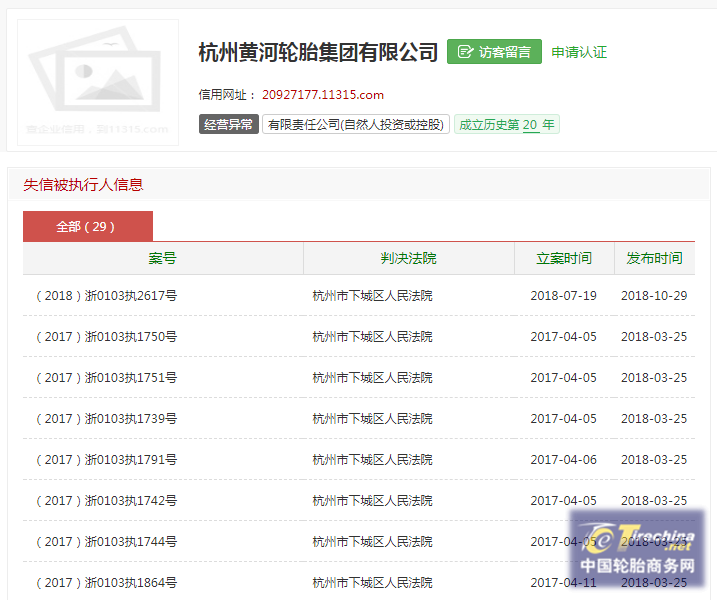Click publish date in the 1742号 row

pyautogui.click(x=654, y=501)
